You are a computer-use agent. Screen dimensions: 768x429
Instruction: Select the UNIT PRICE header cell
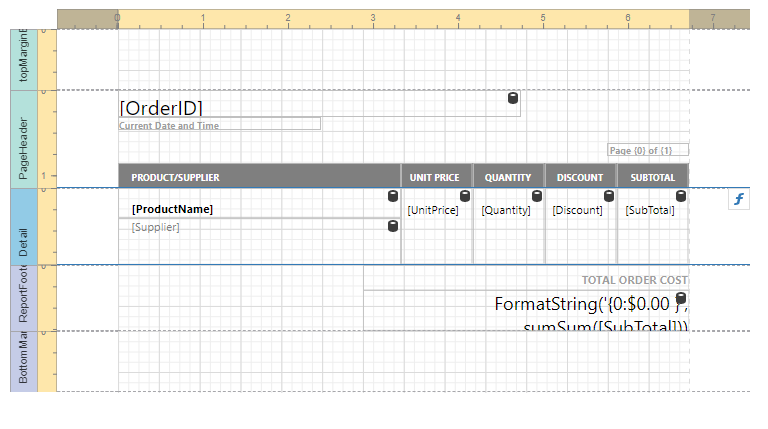click(x=436, y=177)
